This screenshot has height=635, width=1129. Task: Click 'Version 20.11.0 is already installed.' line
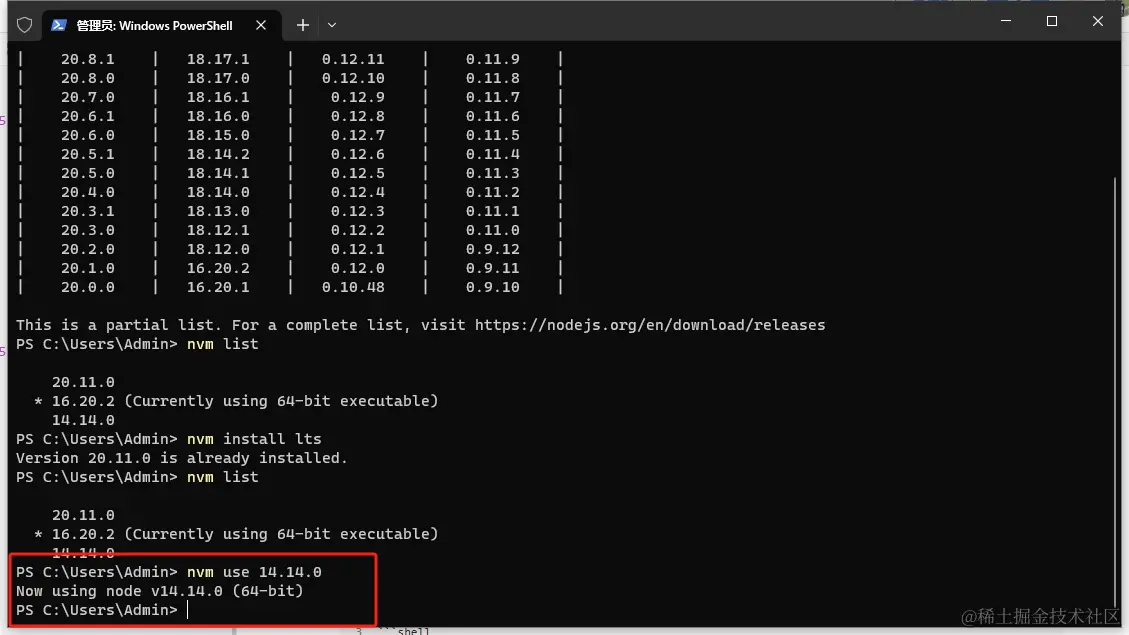181,458
